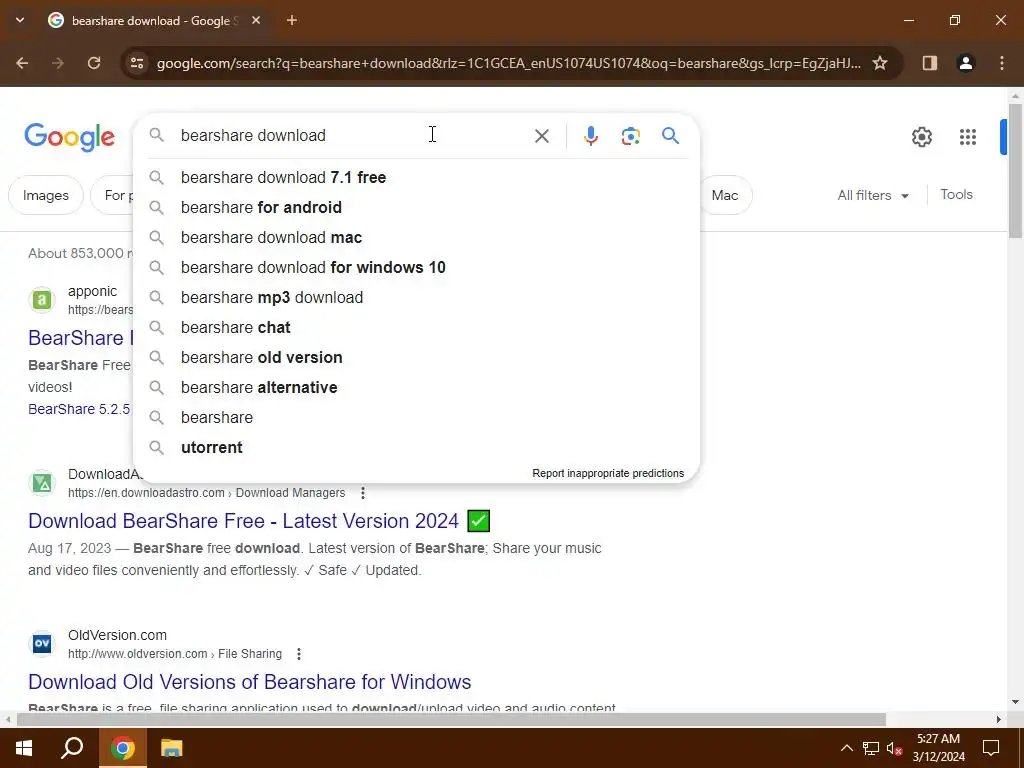This screenshot has height=768, width=1024.
Task: Click the Chrome address bar URL
Action: (x=508, y=63)
